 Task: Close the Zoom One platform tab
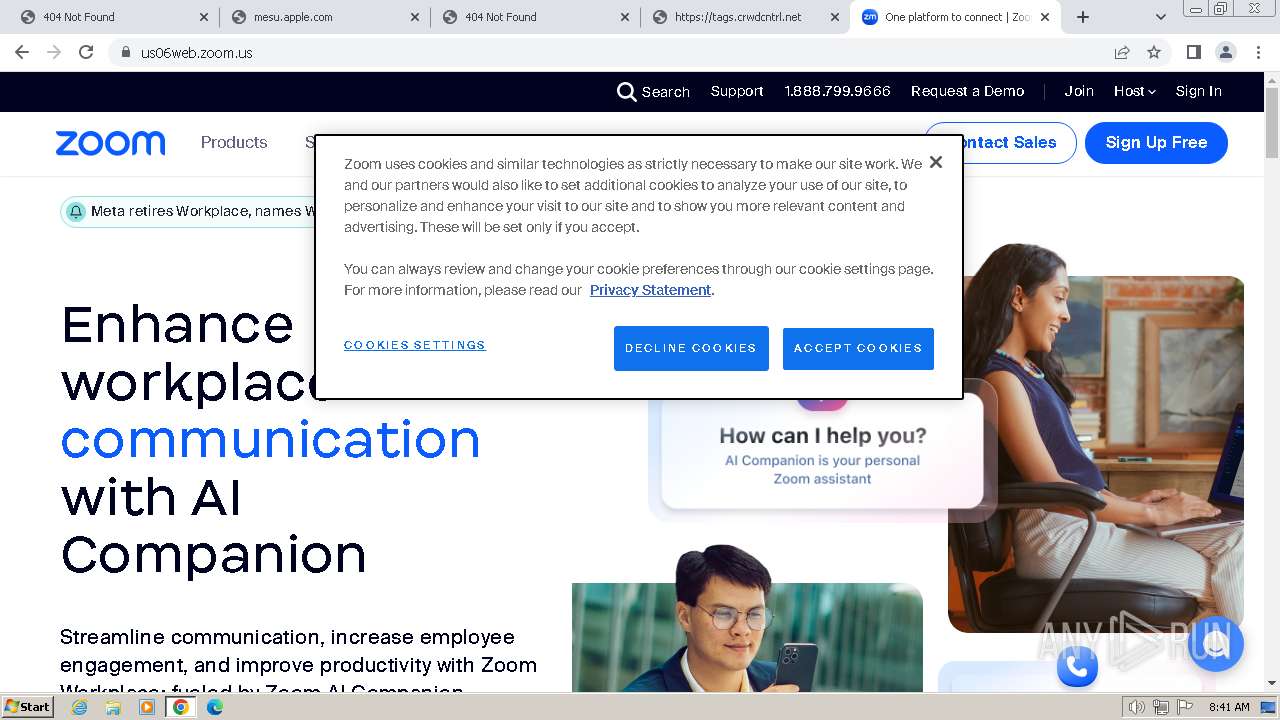[x=1045, y=17]
